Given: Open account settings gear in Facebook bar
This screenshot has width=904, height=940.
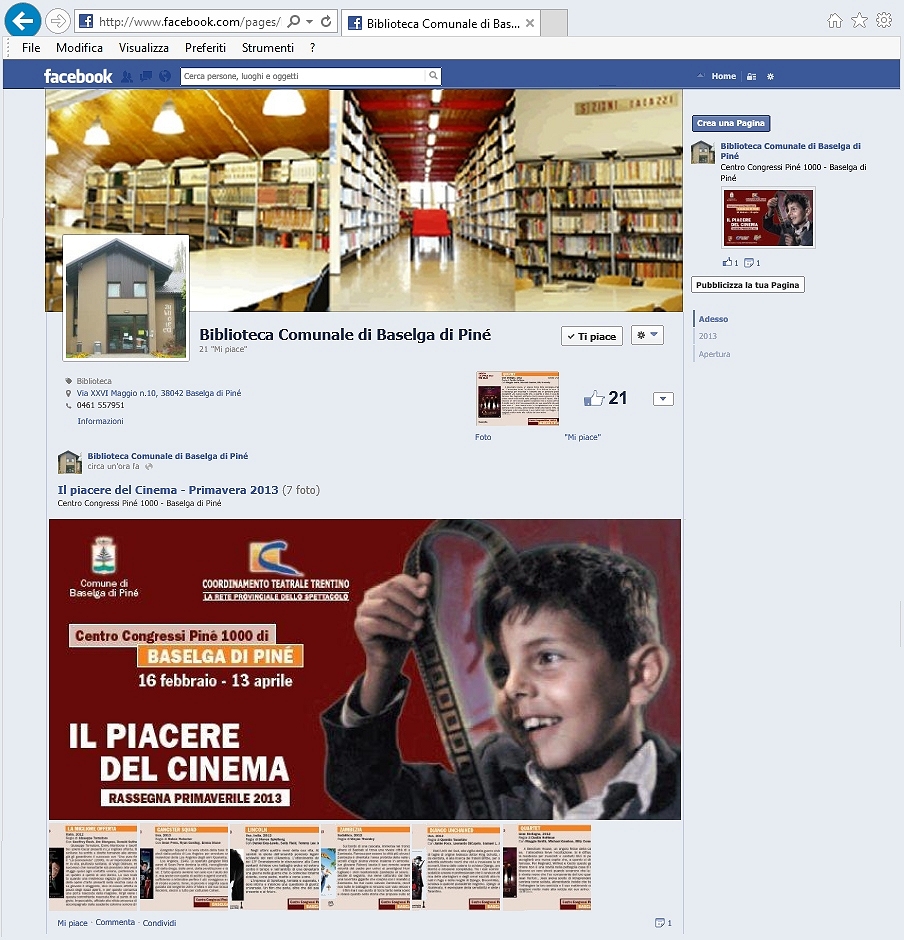Looking at the screenshot, I should click(x=770, y=77).
